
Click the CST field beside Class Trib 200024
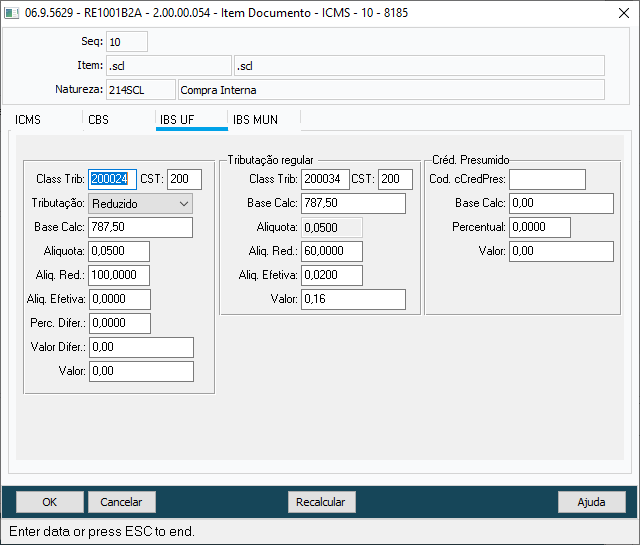[184, 179]
